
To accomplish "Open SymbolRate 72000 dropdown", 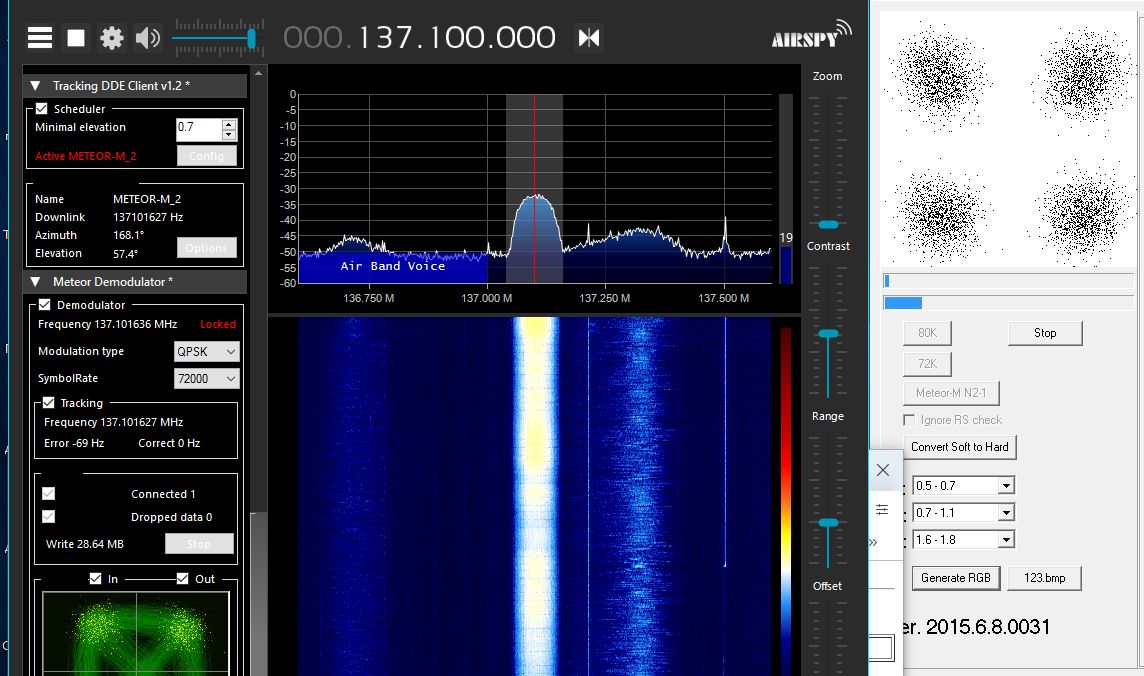I will (x=206, y=378).
